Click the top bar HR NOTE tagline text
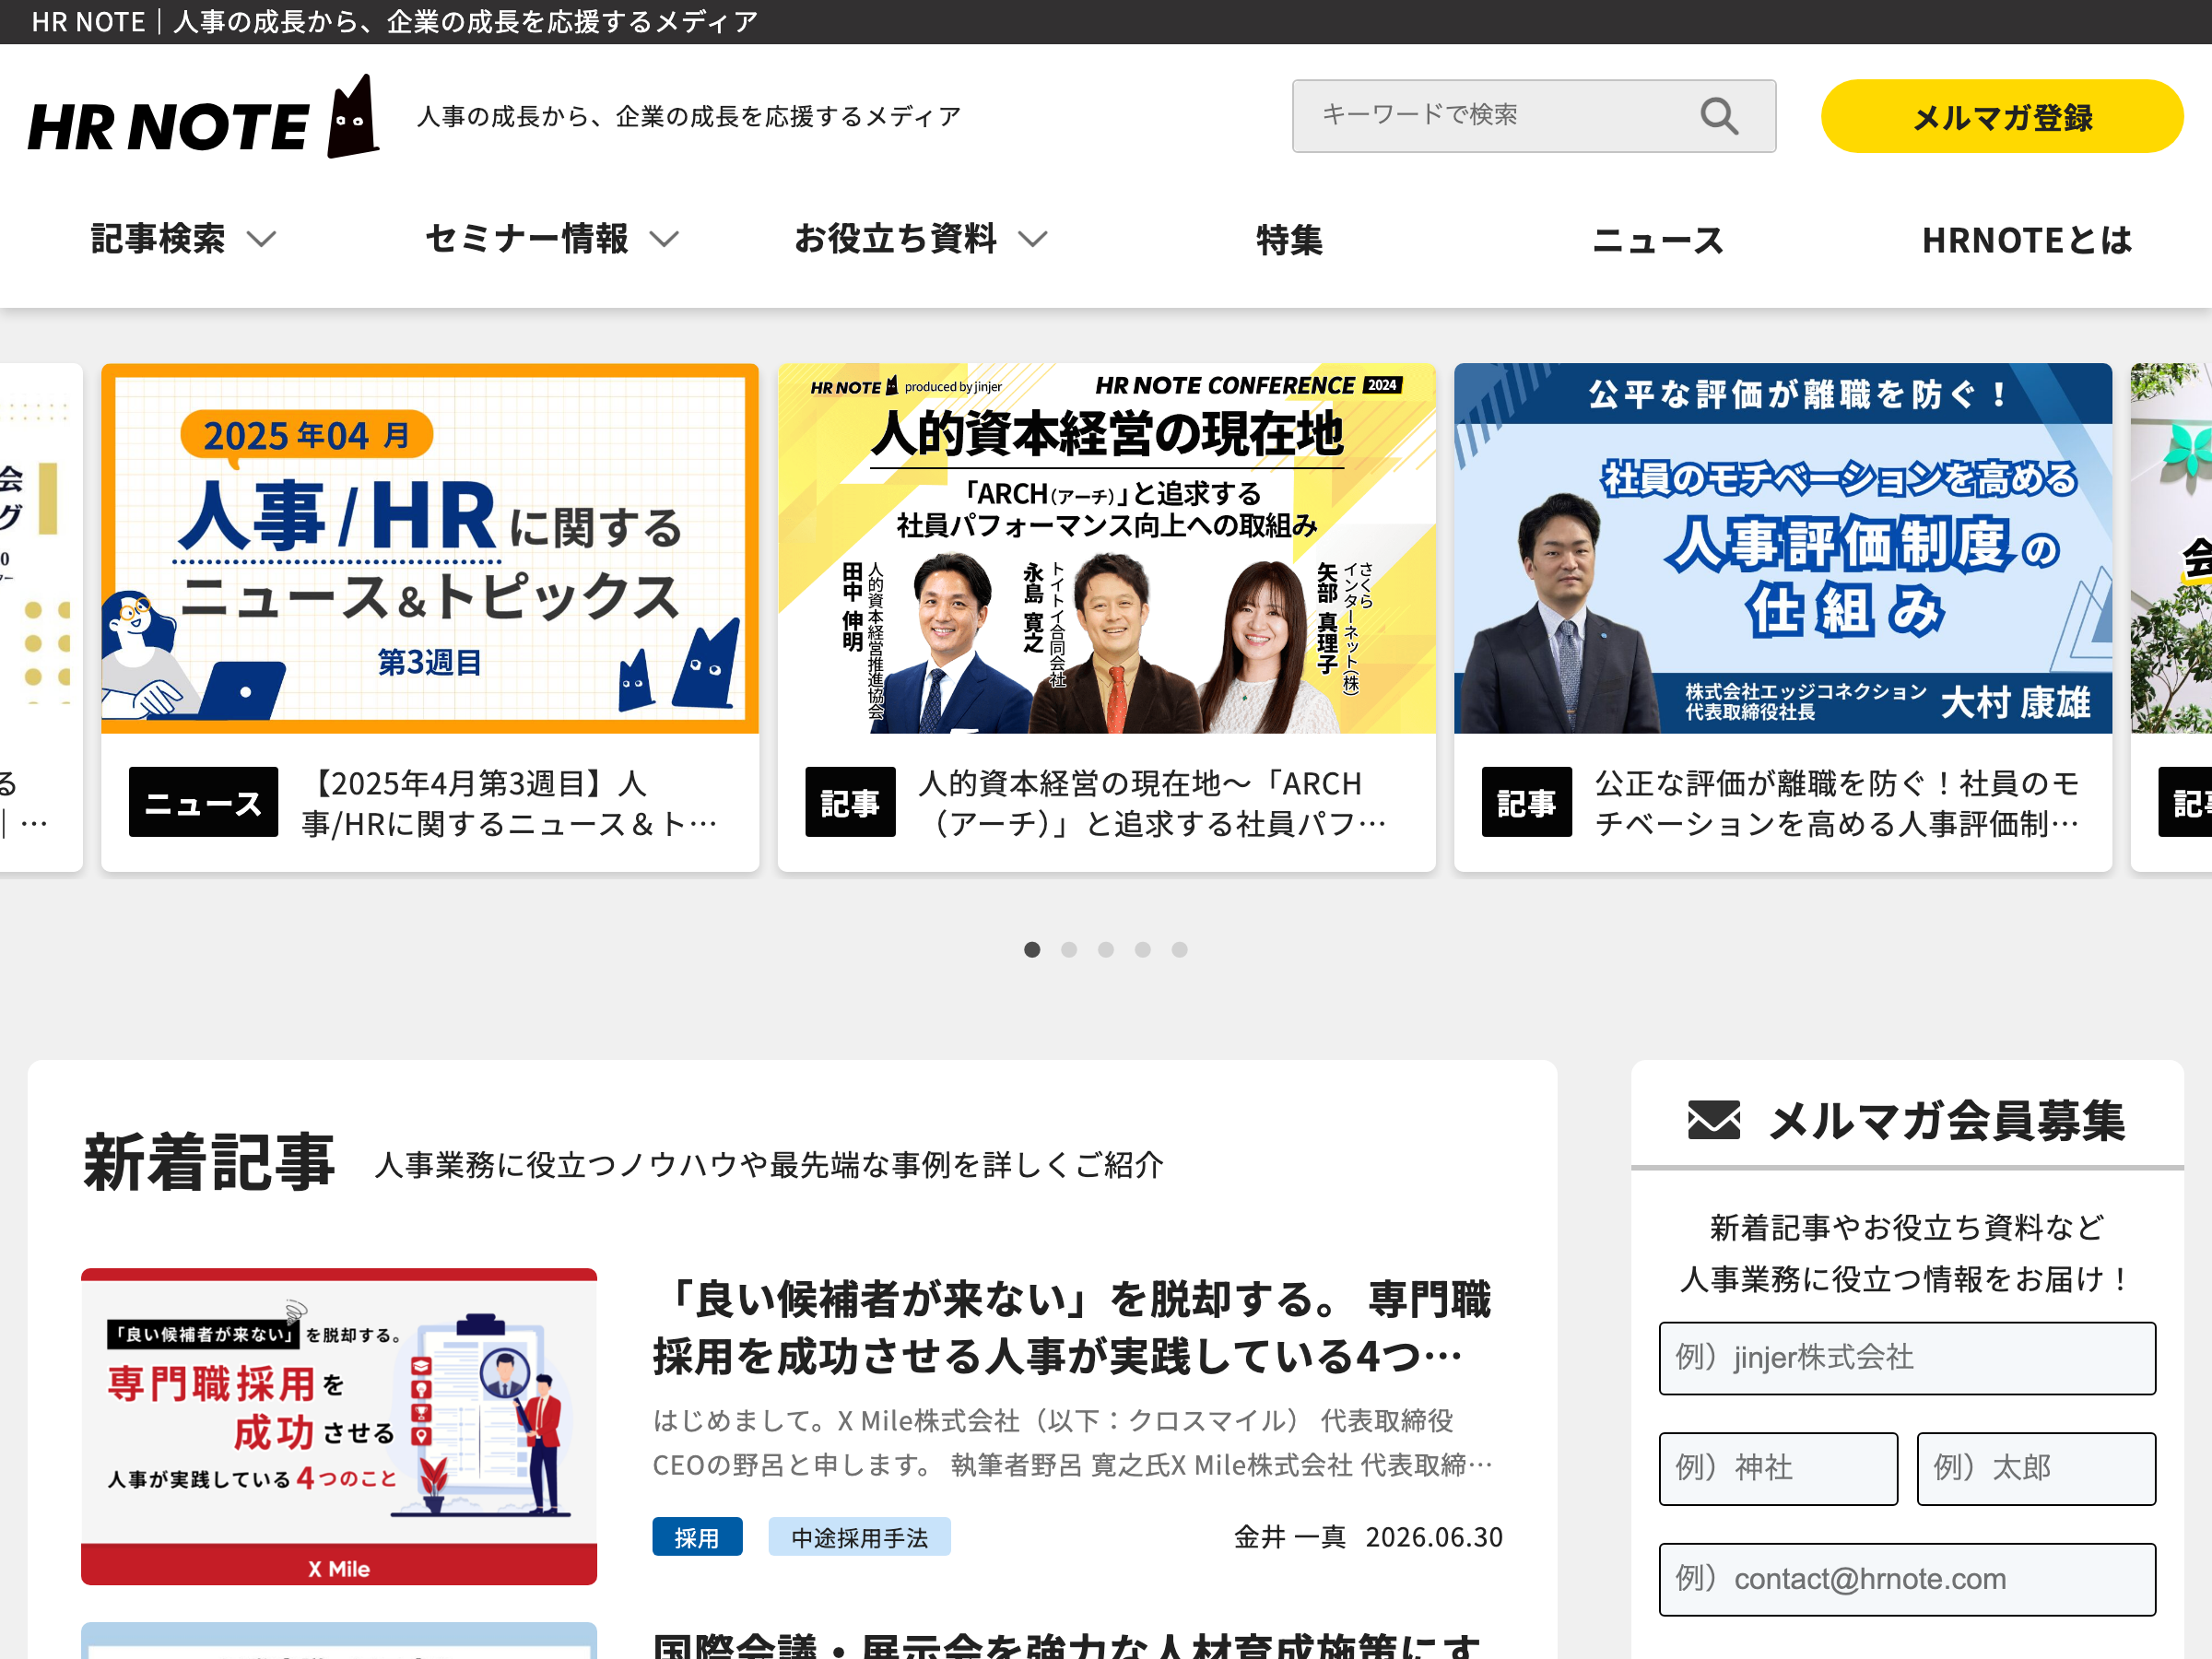Viewport: 2212px width, 1659px height. click(395, 21)
